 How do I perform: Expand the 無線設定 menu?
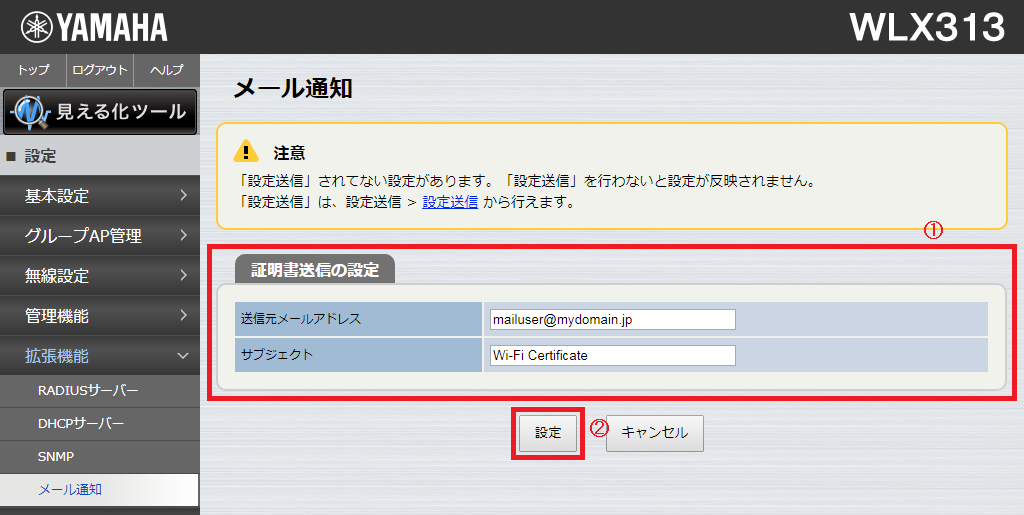tap(100, 275)
